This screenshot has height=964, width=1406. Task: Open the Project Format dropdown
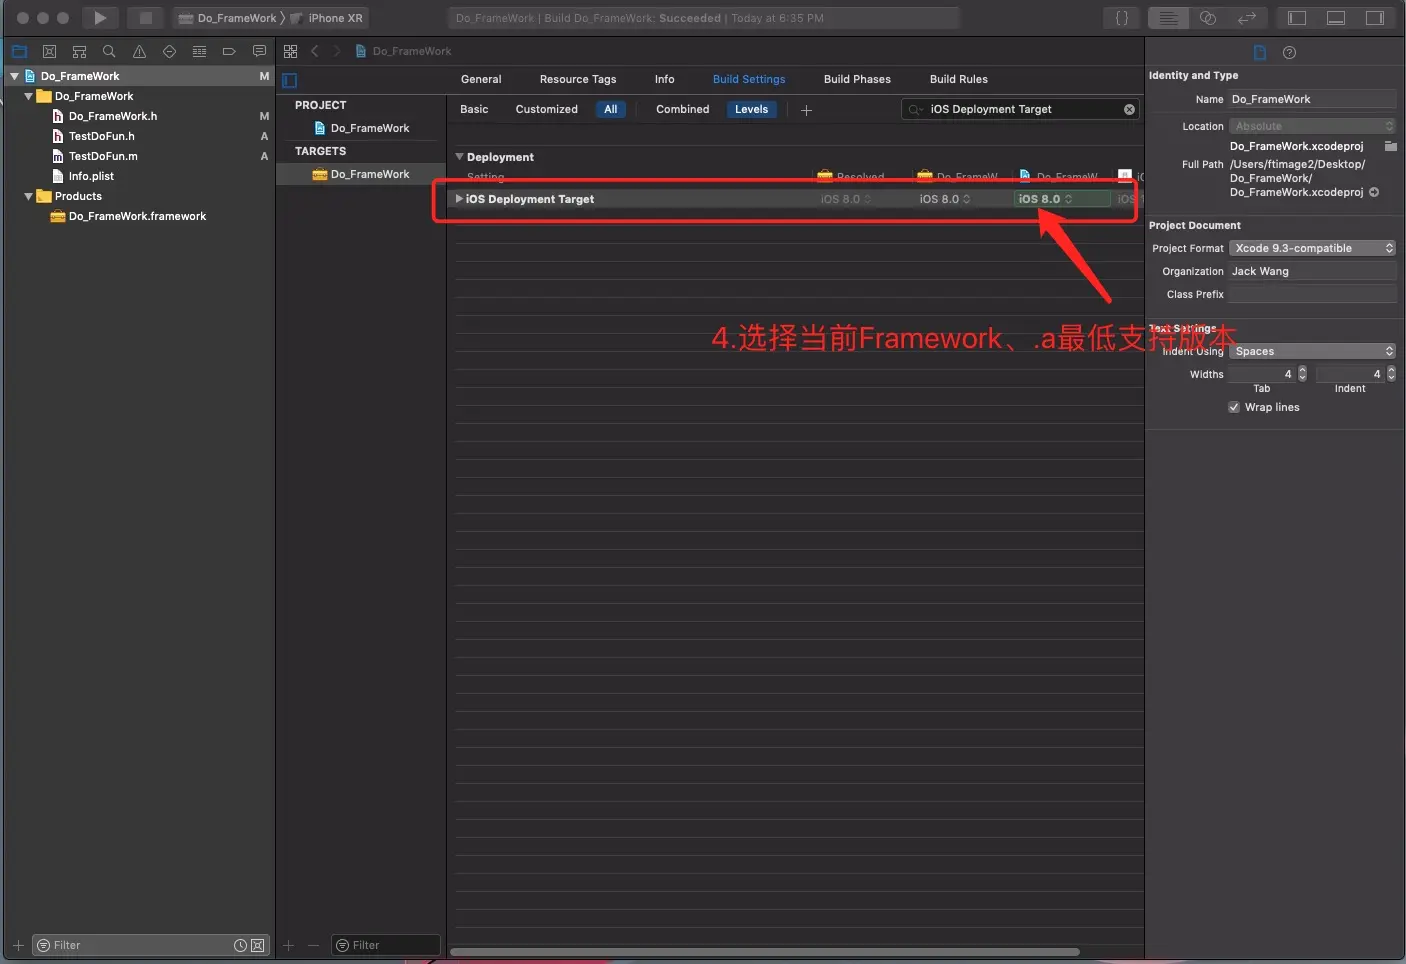(x=1312, y=248)
